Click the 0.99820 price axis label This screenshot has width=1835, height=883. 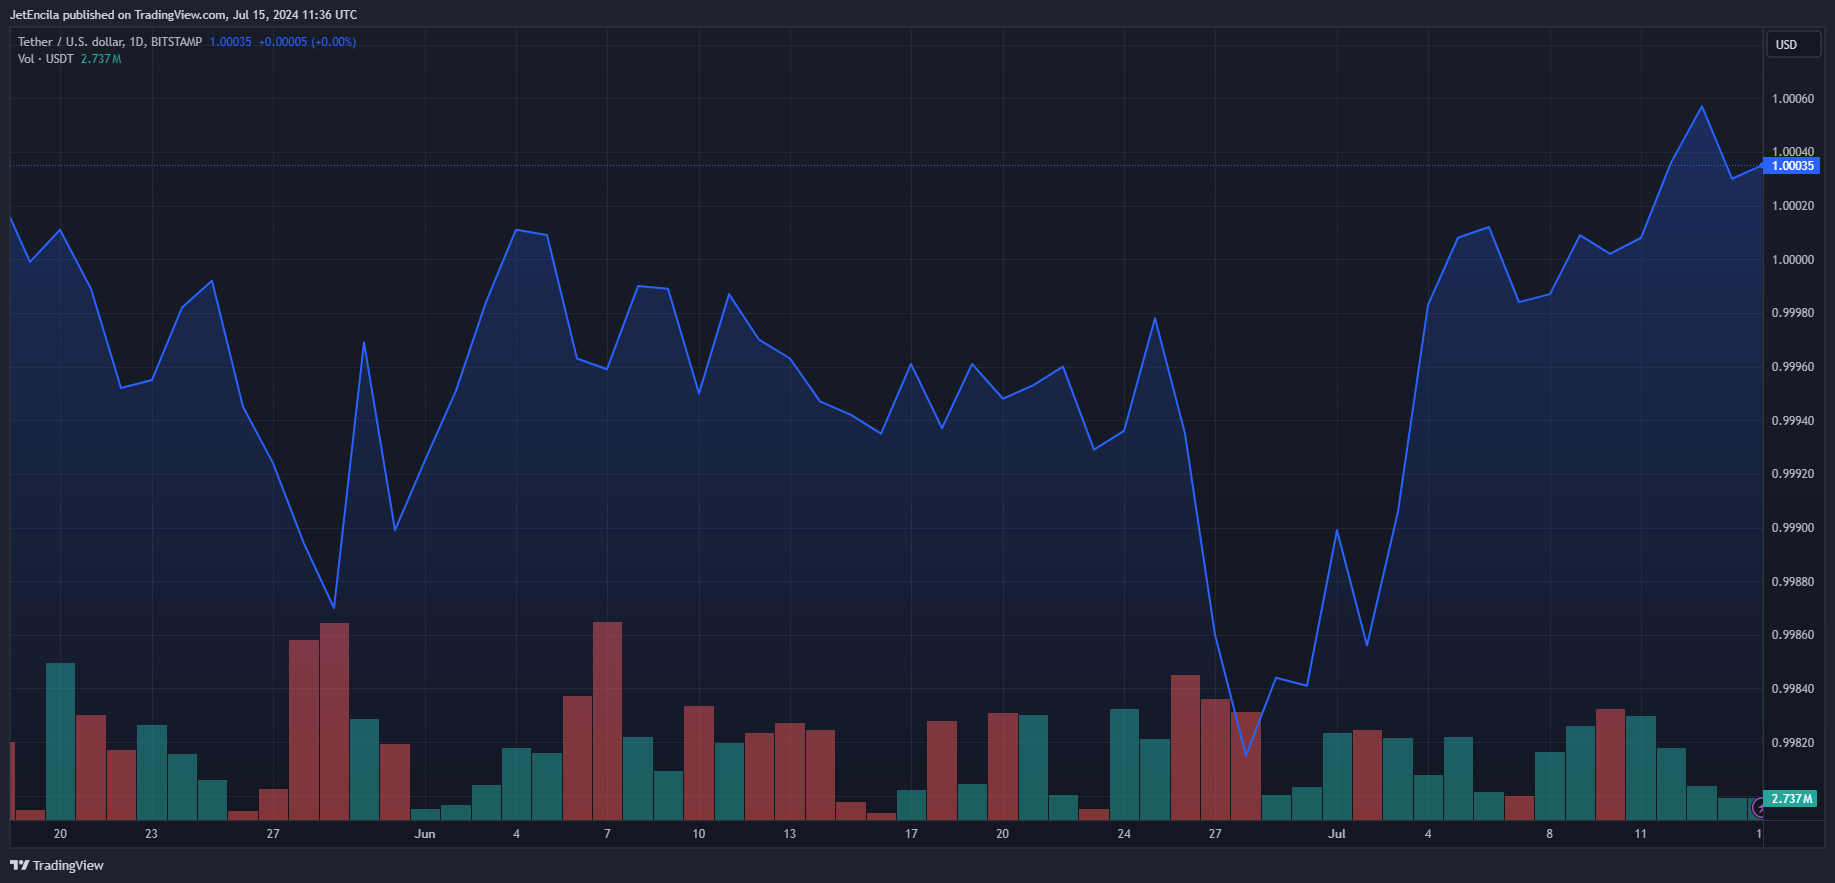(1793, 743)
